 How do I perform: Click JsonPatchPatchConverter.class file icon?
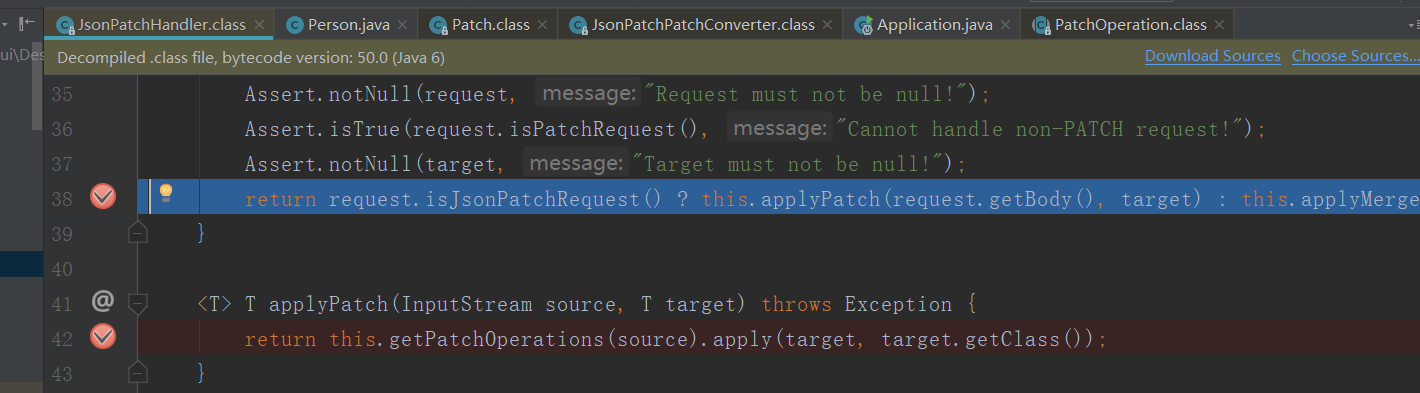click(x=578, y=26)
